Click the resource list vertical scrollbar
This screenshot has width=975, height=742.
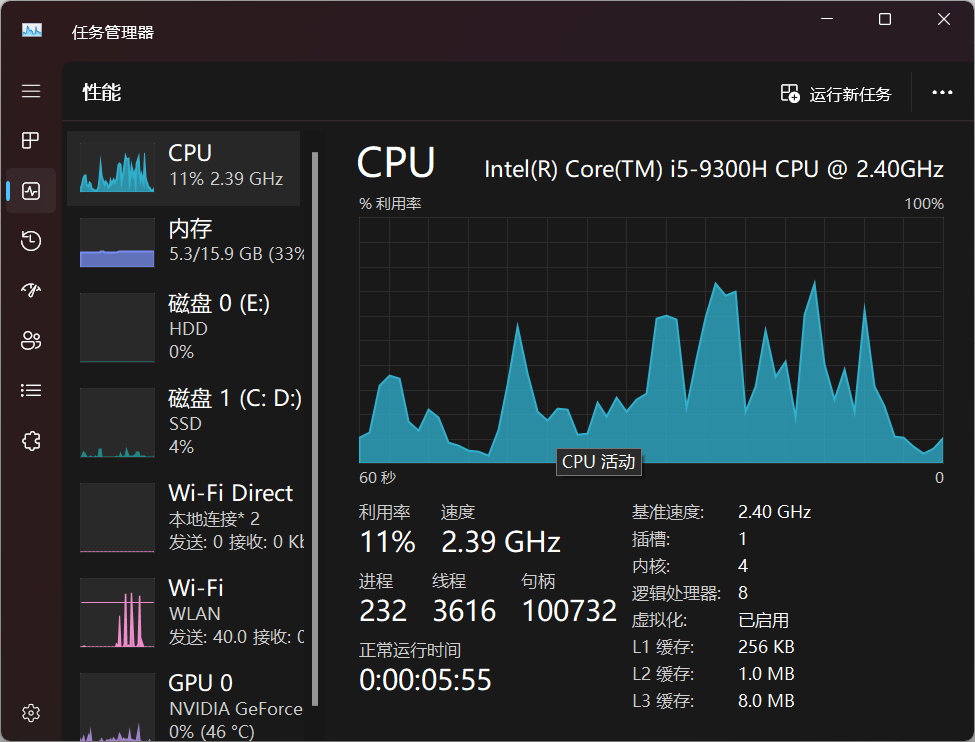316,430
